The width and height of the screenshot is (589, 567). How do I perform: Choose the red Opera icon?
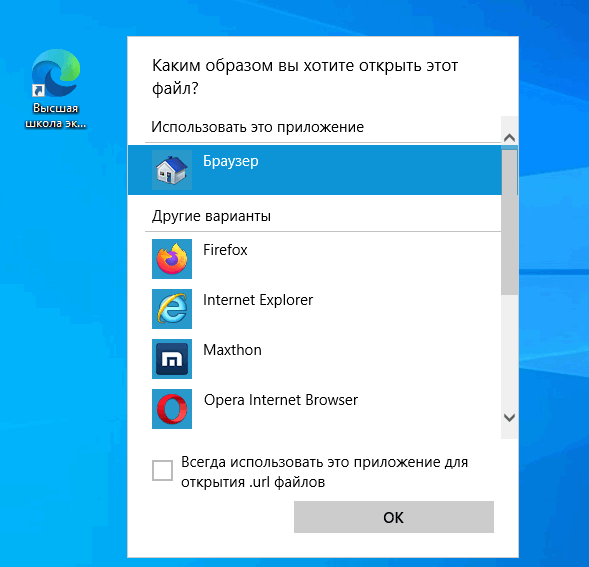[172, 409]
